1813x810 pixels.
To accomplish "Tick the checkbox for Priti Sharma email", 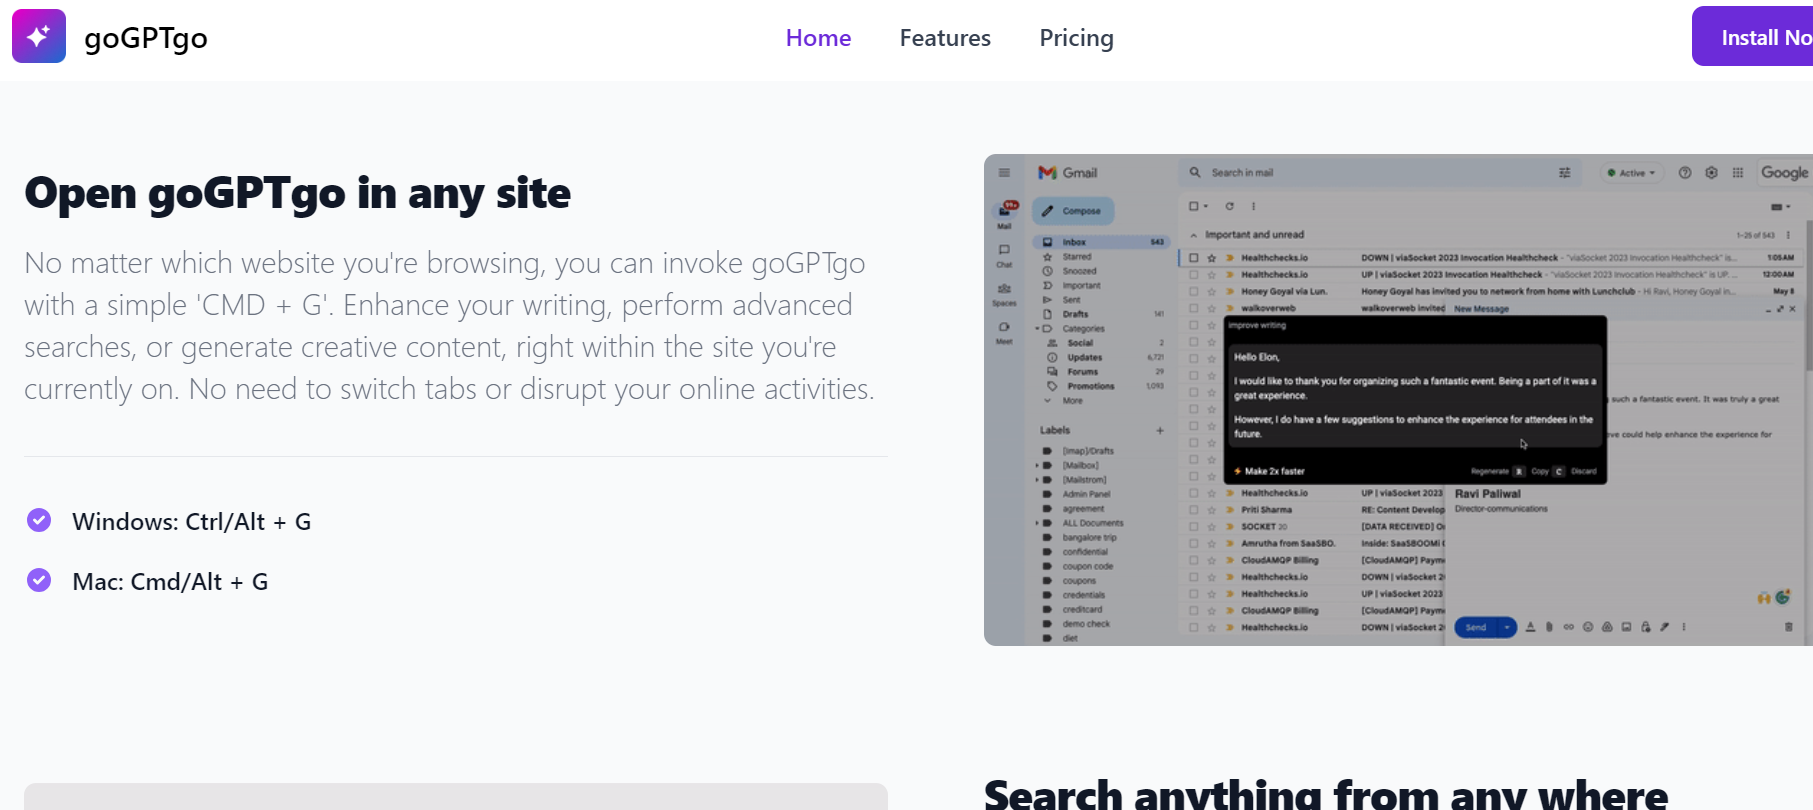I will [x=1194, y=509].
